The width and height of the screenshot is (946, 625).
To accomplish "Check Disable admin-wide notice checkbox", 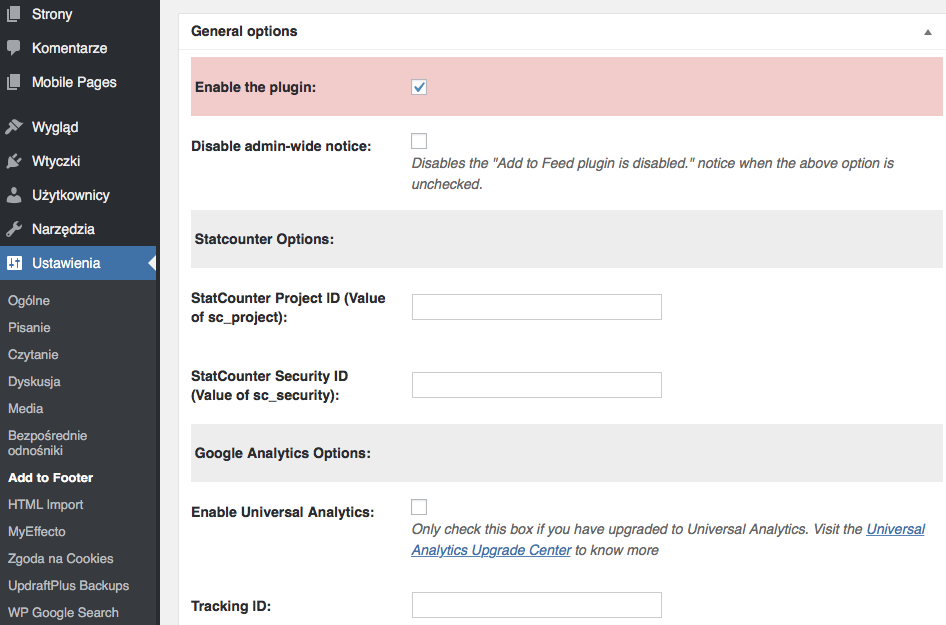I will tap(419, 141).
